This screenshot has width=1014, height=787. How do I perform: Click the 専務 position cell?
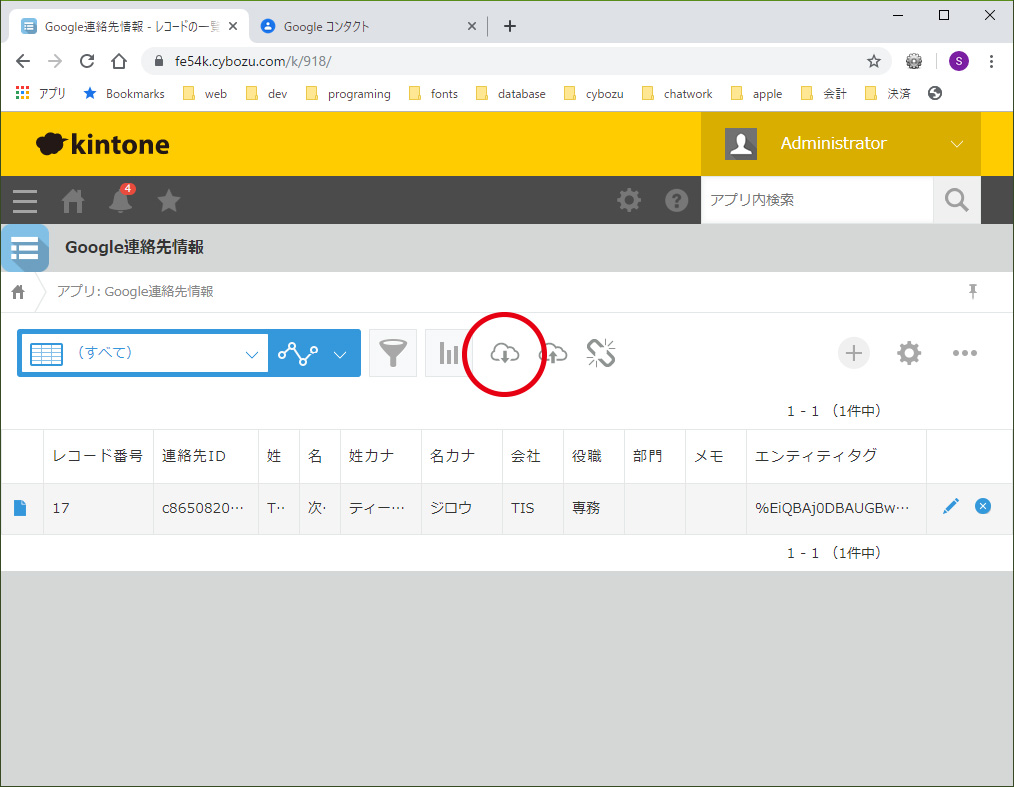pyautogui.click(x=593, y=508)
